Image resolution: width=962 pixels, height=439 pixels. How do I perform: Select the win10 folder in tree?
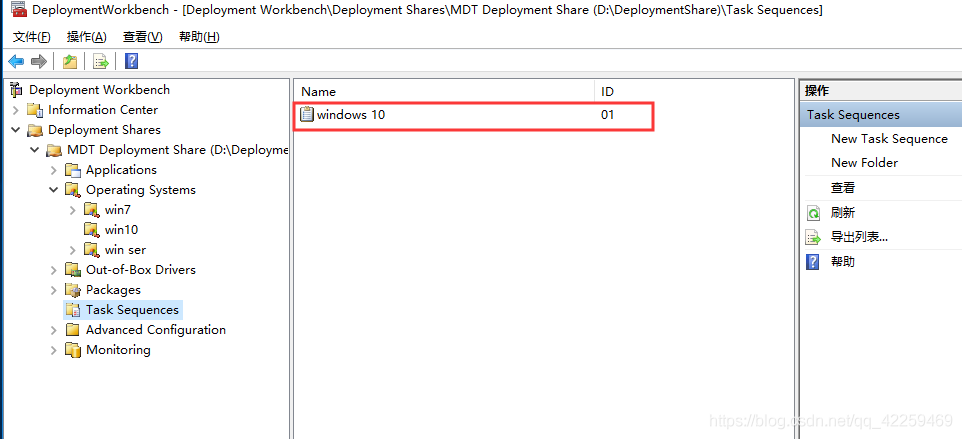coord(121,230)
